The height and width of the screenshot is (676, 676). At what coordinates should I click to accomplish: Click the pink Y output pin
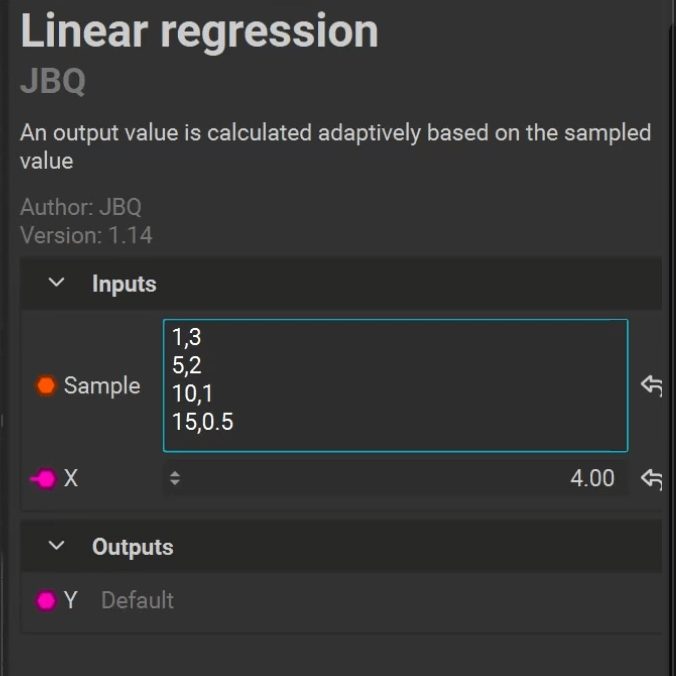coord(46,601)
